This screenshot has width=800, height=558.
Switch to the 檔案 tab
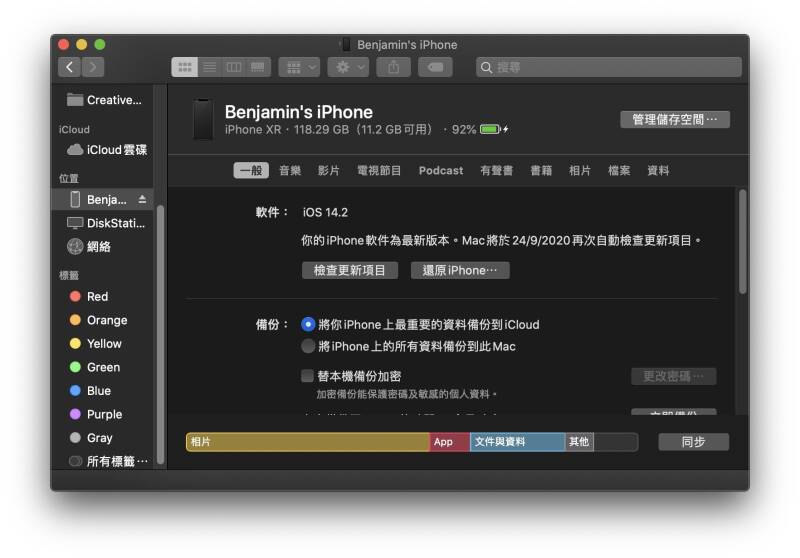pos(619,170)
